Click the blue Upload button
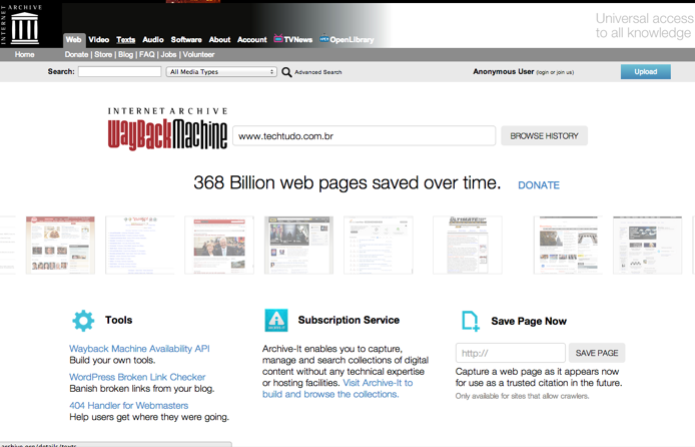This screenshot has width=695, height=447. (x=645, y=71)
